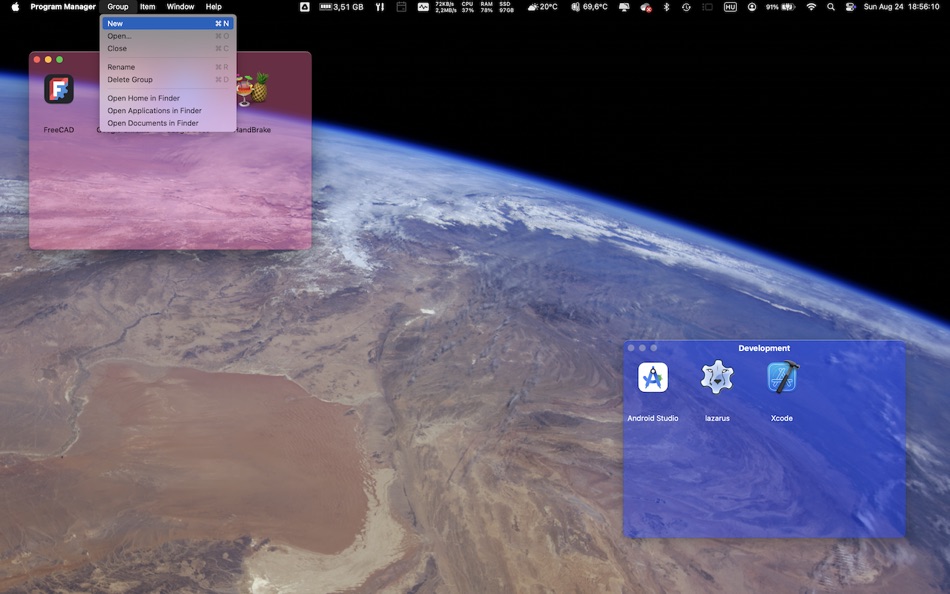
Task: Open the Help menu
Action: click(x=213, y=7)
